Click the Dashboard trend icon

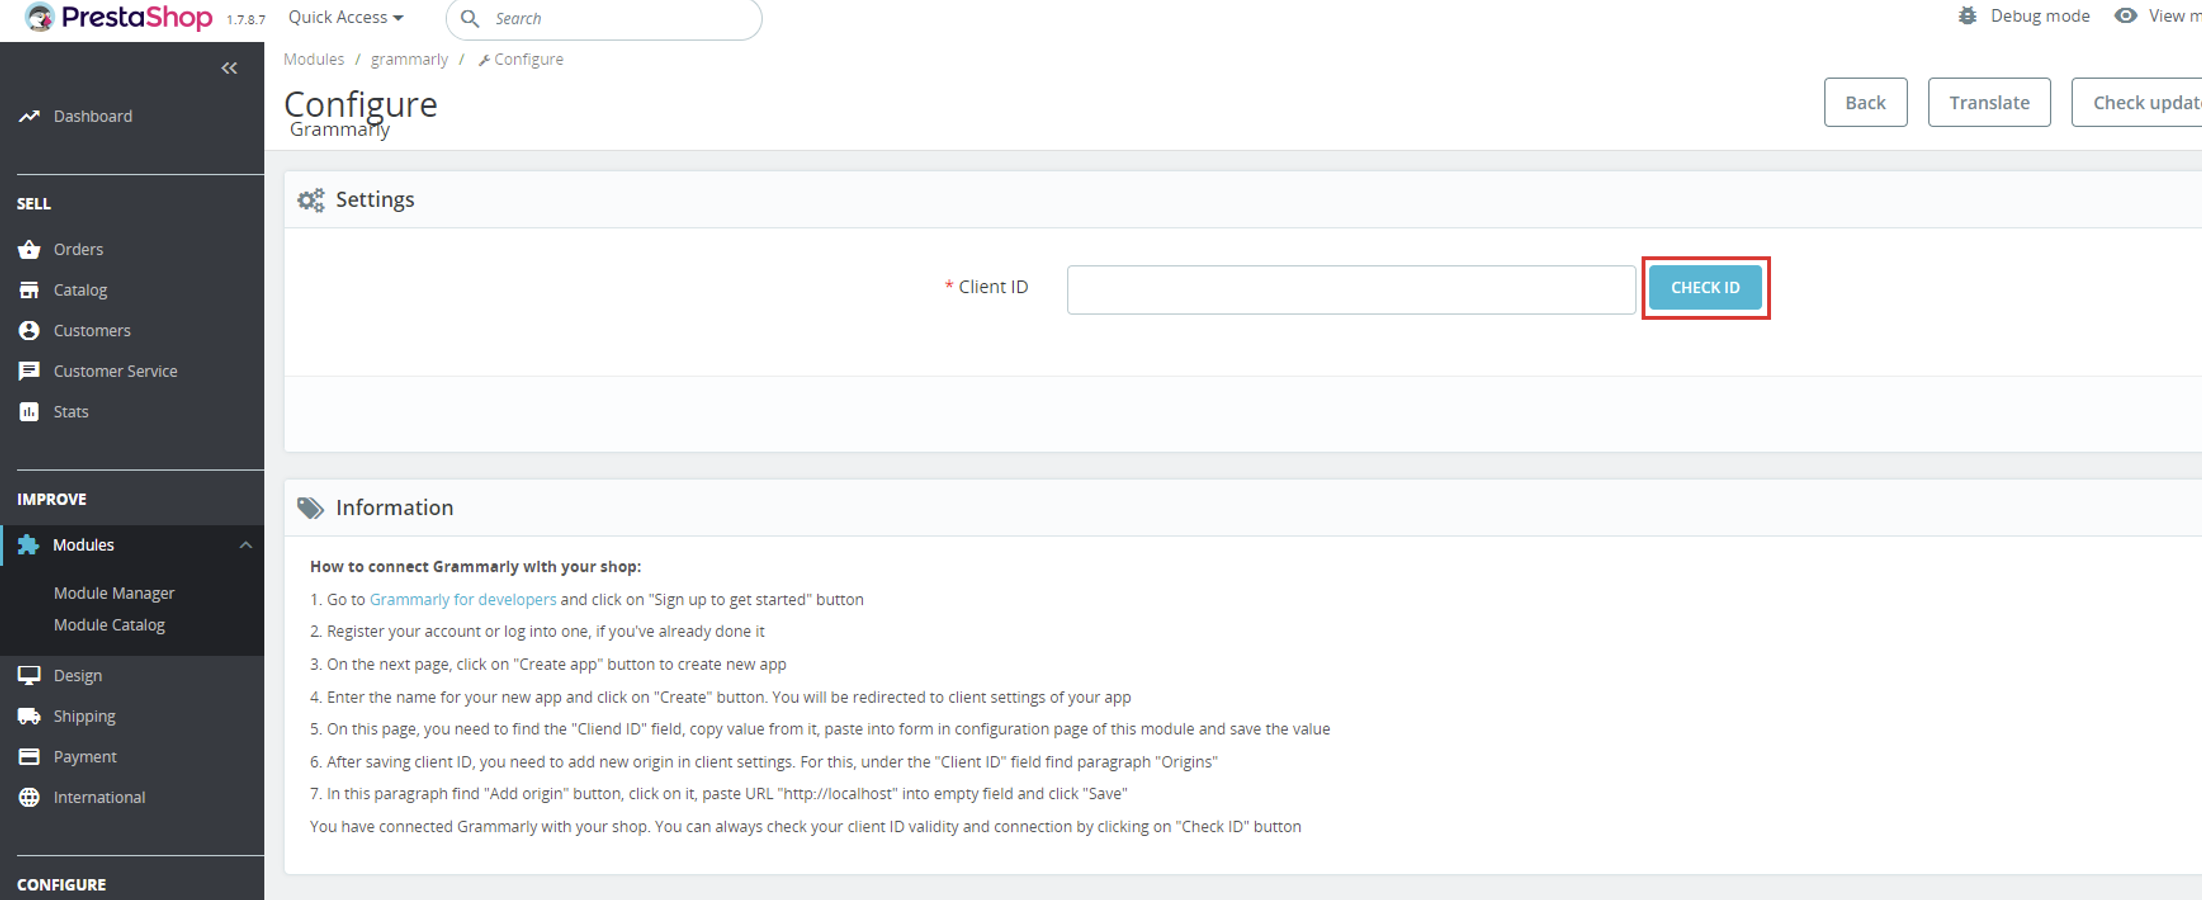click(29, 116)
